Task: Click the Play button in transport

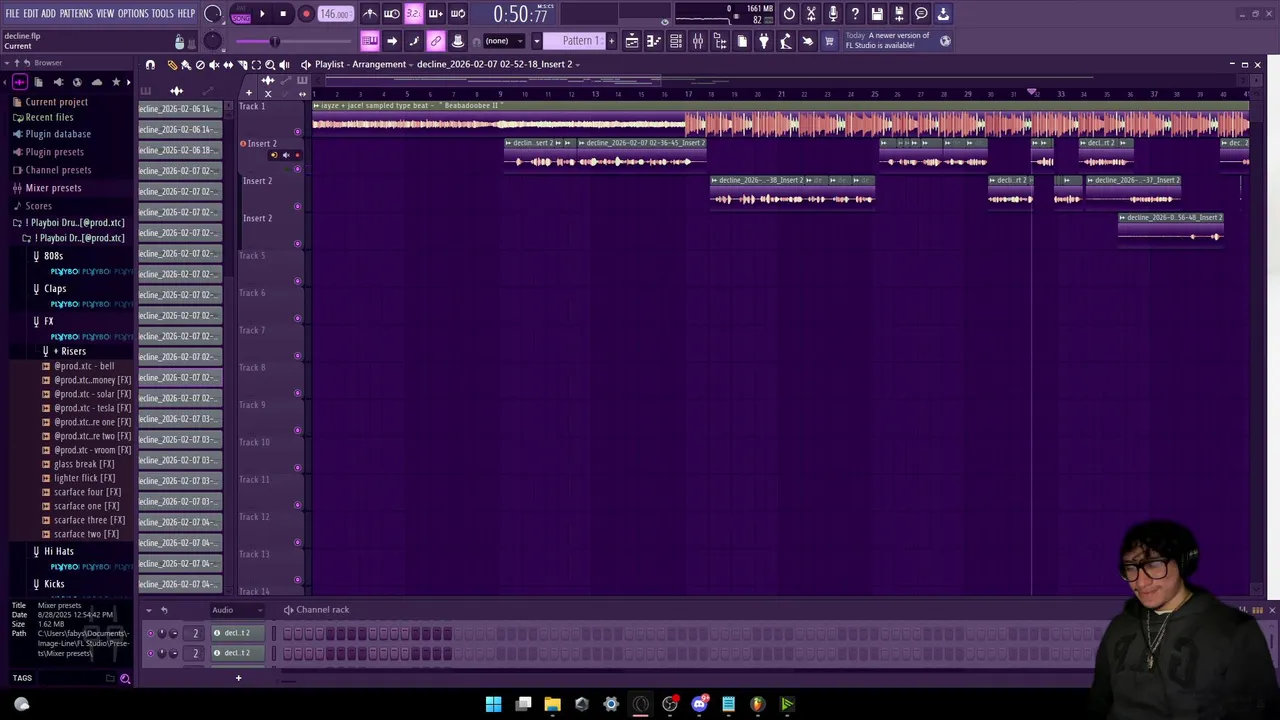Action: pyautogui.click(x=262, y=14)
